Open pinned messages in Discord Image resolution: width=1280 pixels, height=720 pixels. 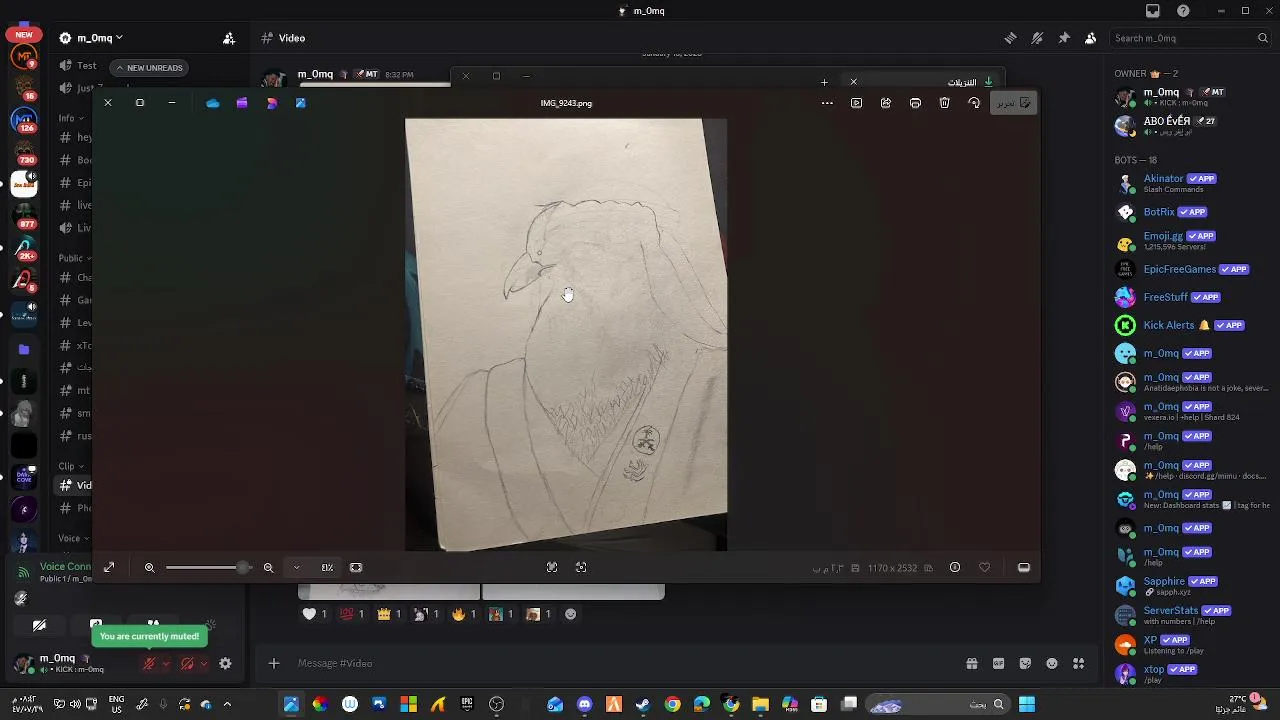[x=1064, y=38]
